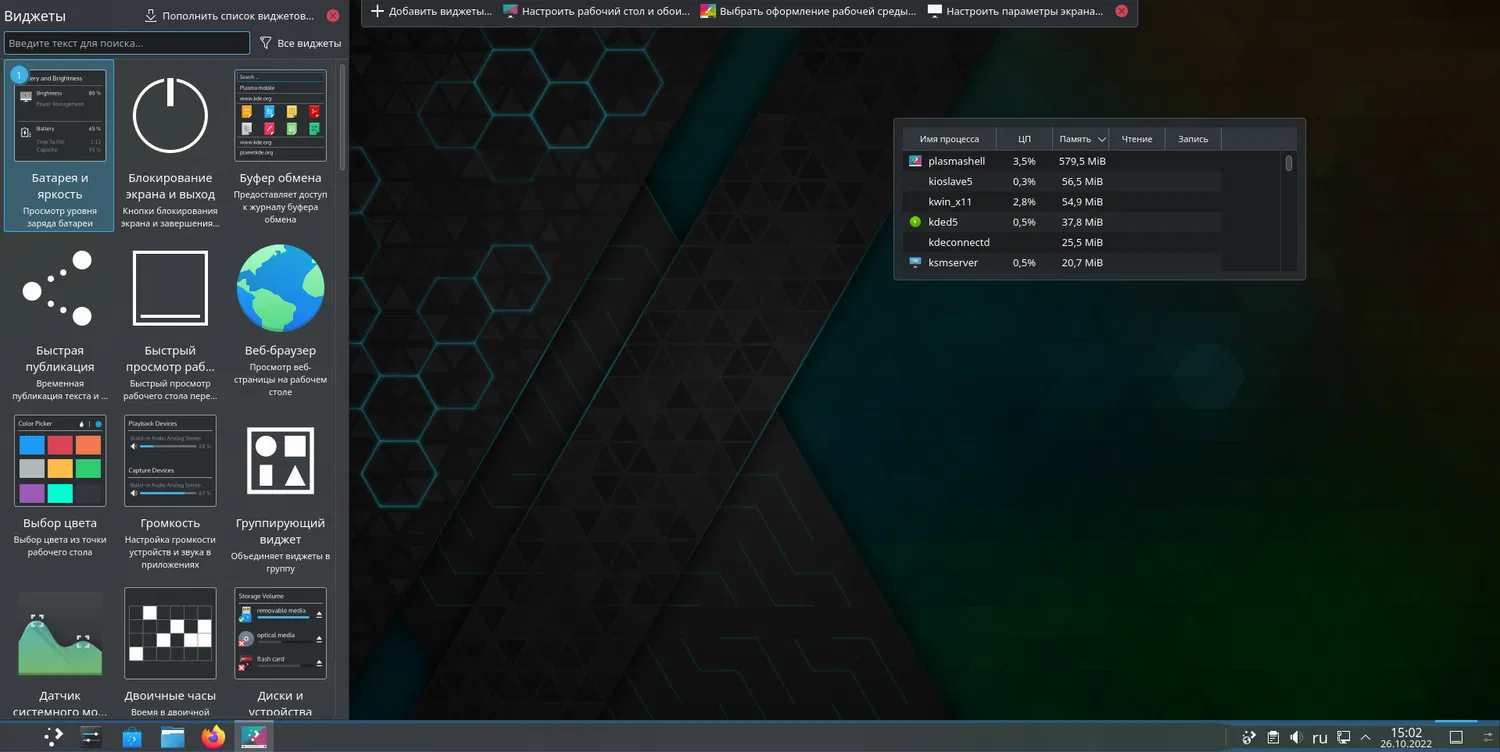Open 'Выбрать оформление рабочей среды'
The image size is (1500, 752).
point(808,11)
